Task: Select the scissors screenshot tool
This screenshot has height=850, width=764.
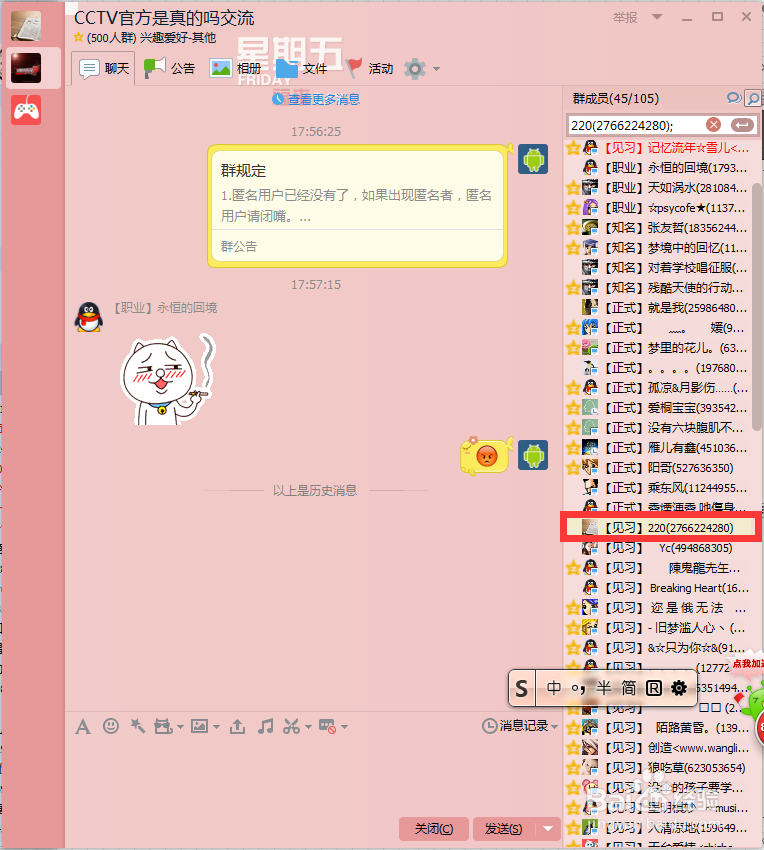Action: tap(292, 726)
